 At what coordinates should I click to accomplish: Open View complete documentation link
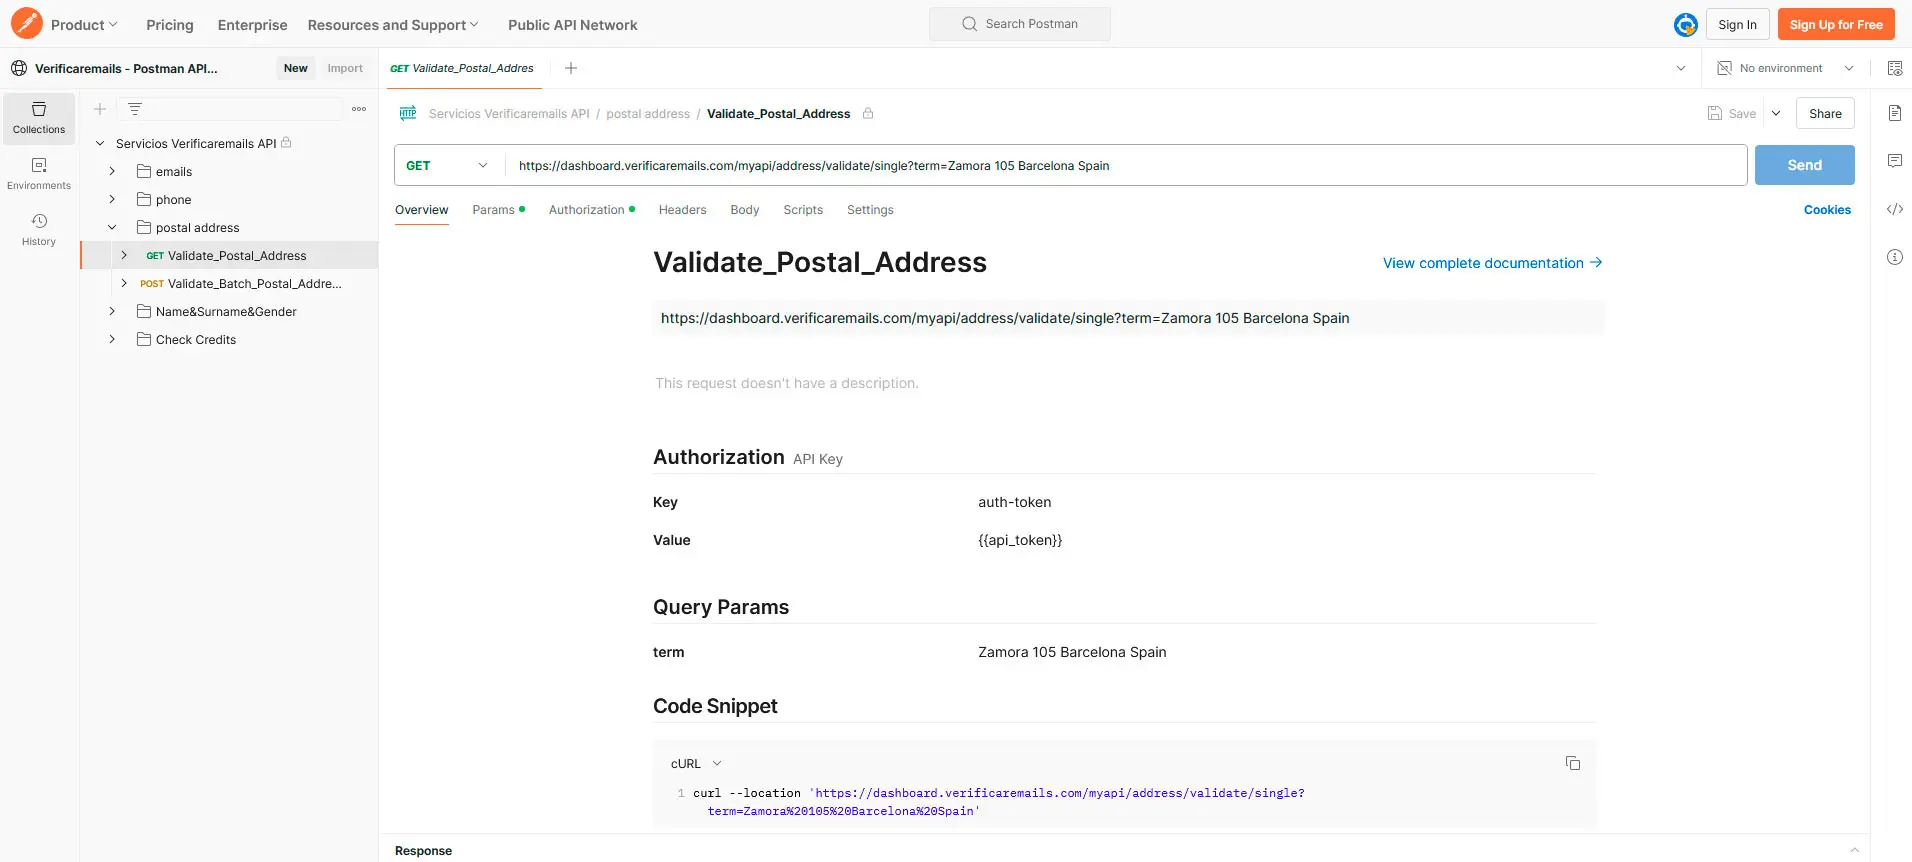pos(1492,263)
